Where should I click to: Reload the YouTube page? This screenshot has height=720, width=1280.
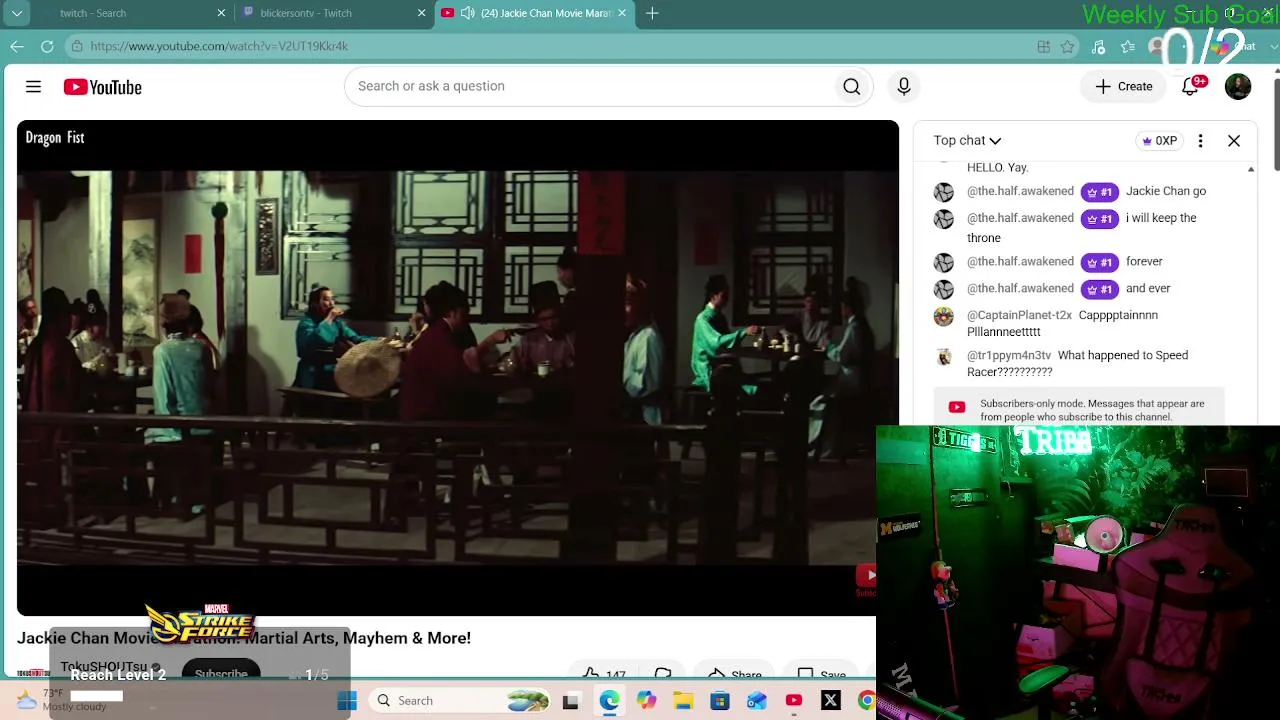(47, 46)
